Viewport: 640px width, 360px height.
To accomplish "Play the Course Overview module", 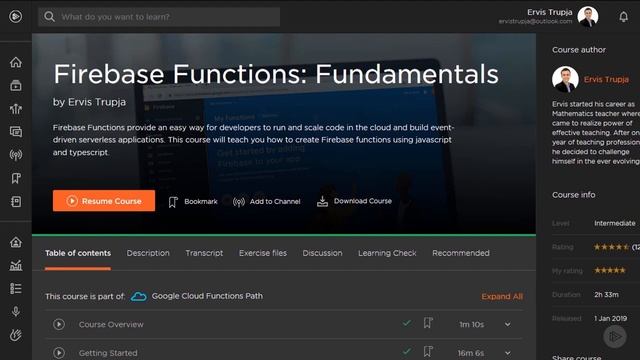I will (59, 324).
